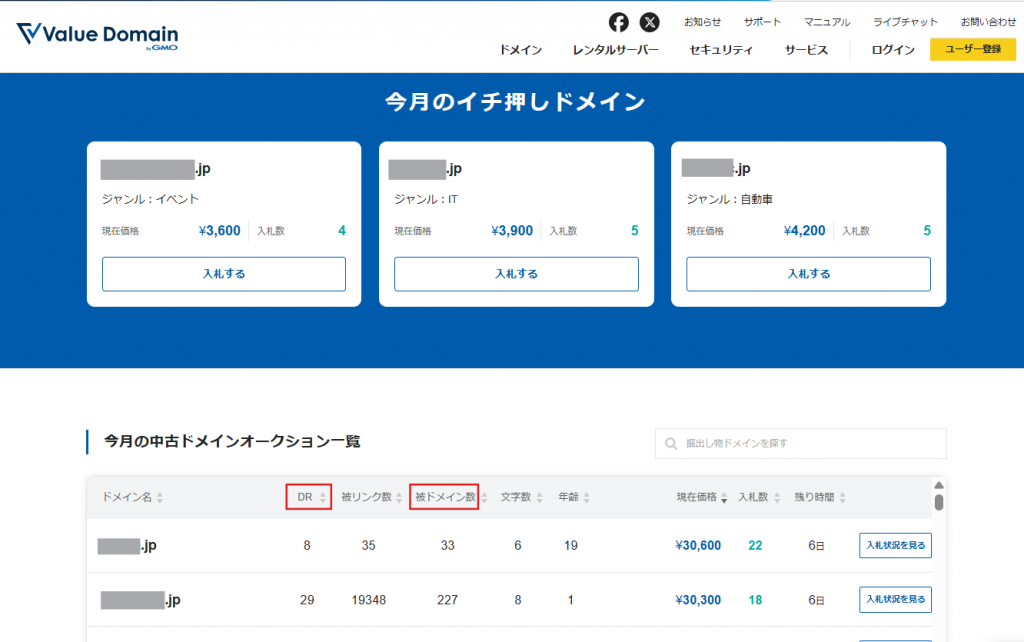The height and width of the screenshot is (642, 1024).
Task: Open Value Domain's Facebook page icon
Action: (x=618, y=21)
